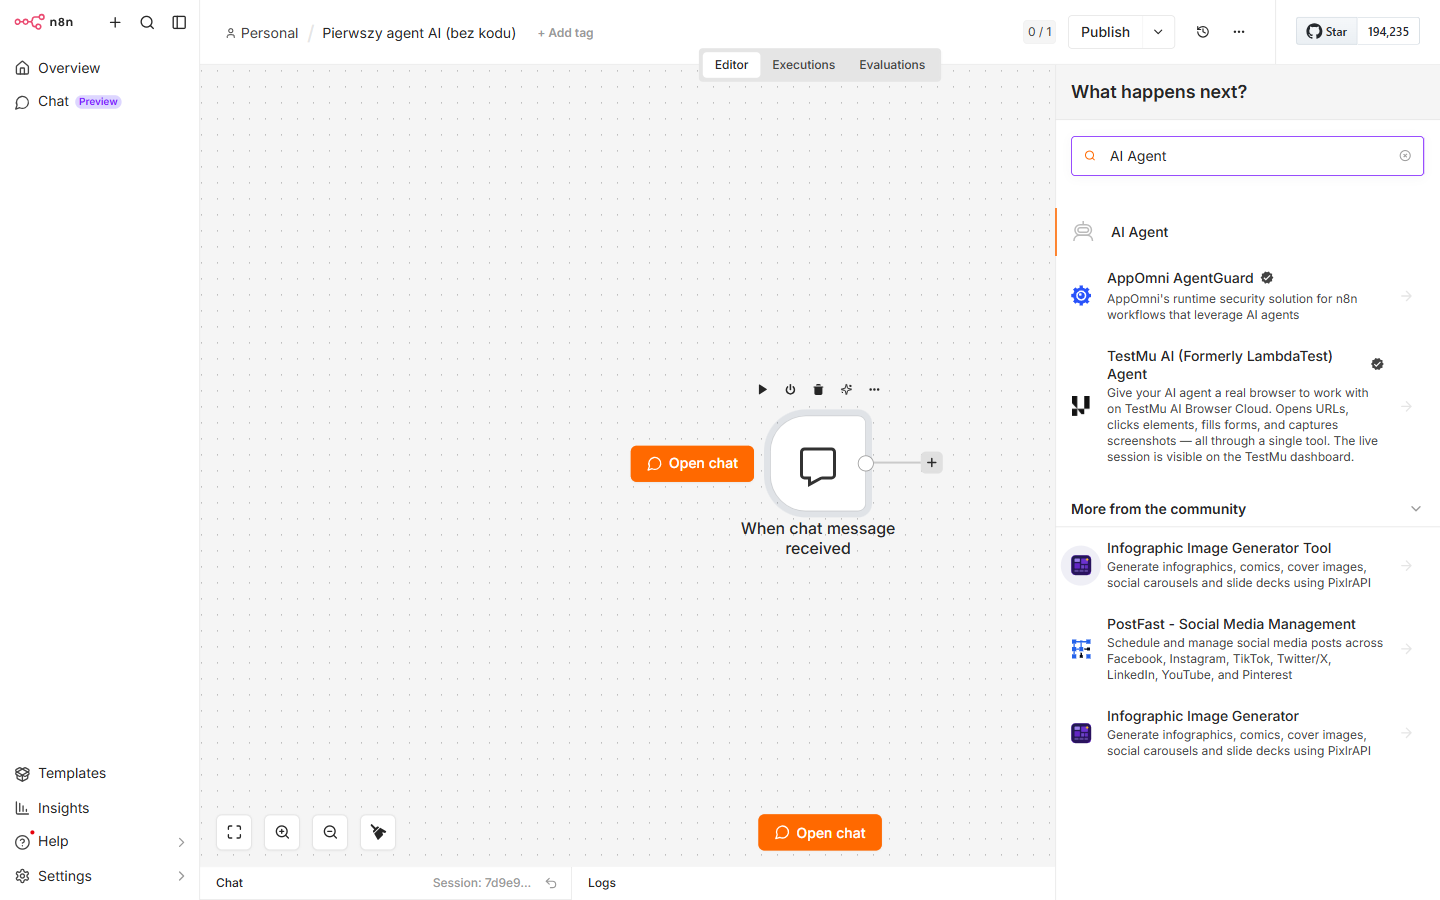Star n8n on GitHub
Viewport: 1440px width, 900px height.
coord(1327,32)
